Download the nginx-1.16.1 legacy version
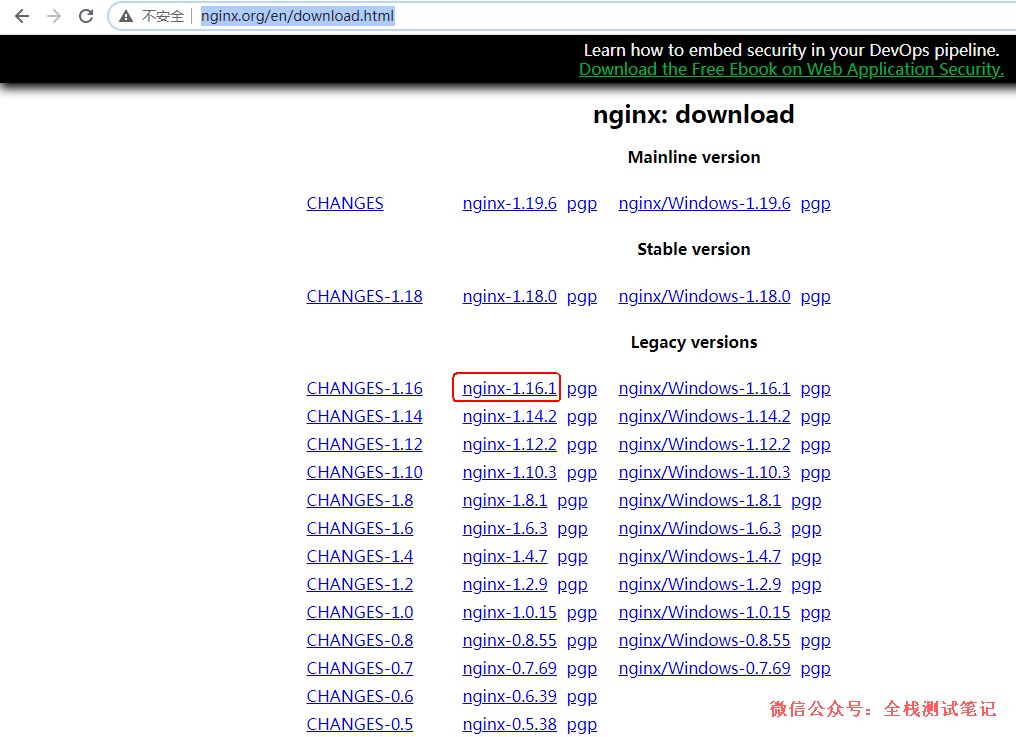Viewport: 1016px width, 737px height. click(x=509, y=388)
